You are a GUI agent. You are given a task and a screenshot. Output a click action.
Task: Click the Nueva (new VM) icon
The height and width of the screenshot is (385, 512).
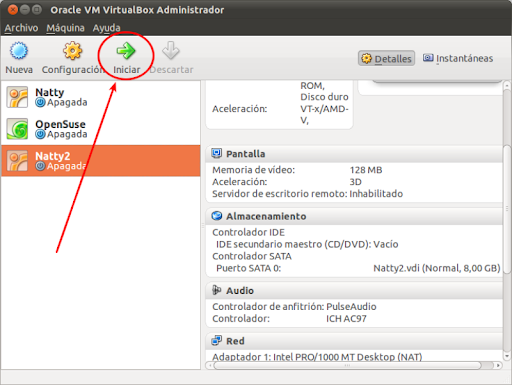click(x=19, y=51)
